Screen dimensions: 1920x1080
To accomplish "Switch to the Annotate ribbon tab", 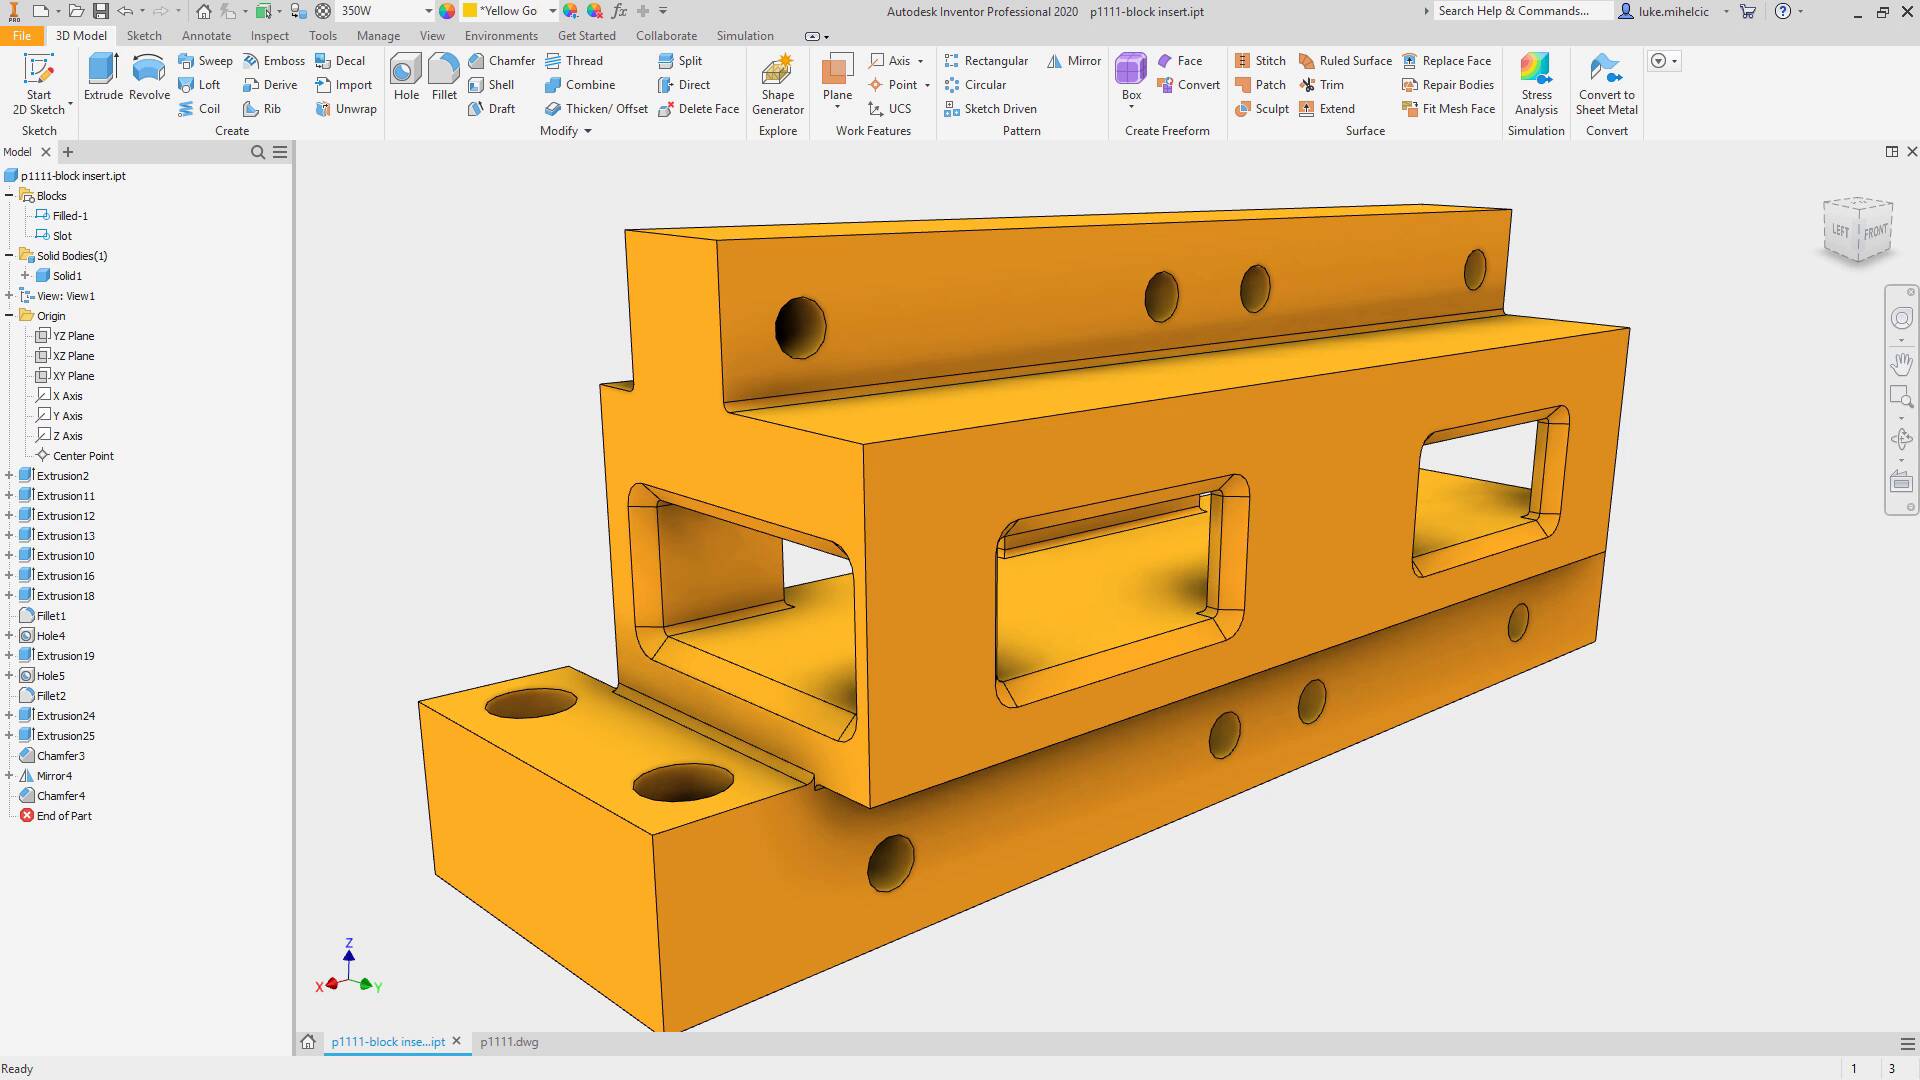I will (x=206, y=35).
